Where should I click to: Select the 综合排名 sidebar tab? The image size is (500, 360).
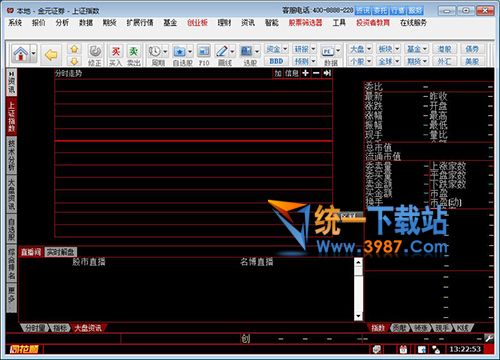[11, 264]
